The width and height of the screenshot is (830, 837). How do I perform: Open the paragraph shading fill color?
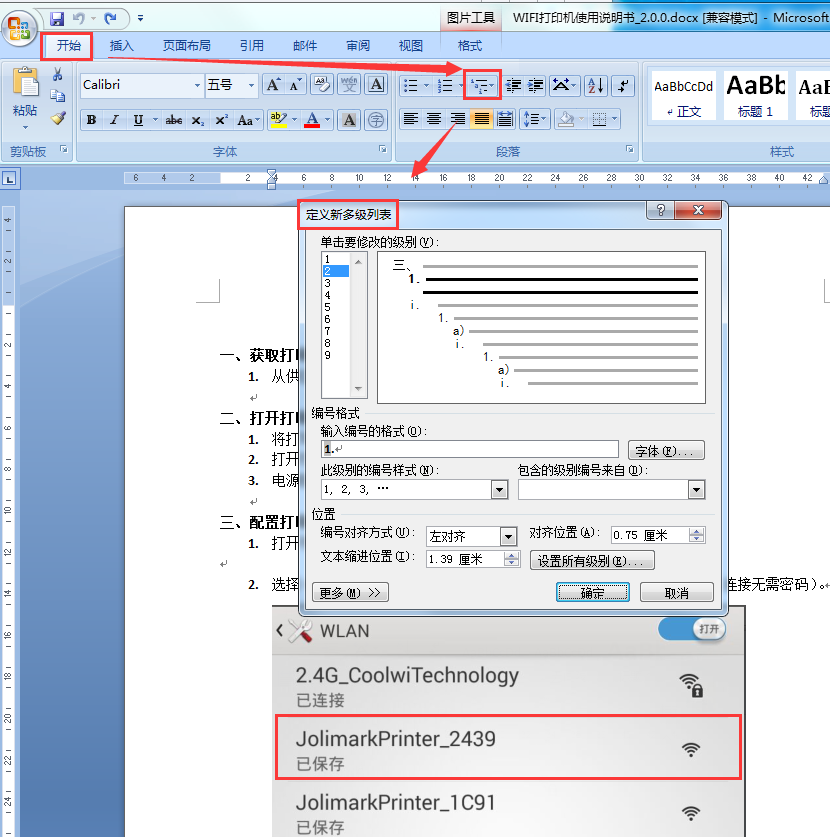coord(566,119)
